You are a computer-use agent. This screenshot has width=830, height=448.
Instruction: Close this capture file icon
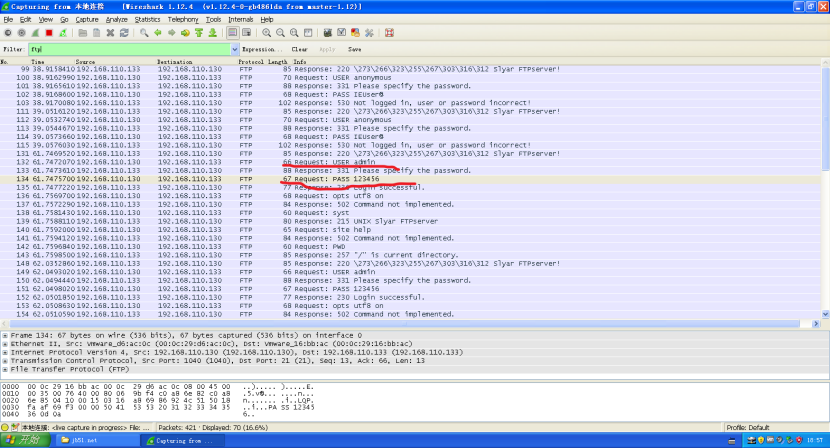tap(110, 33)
